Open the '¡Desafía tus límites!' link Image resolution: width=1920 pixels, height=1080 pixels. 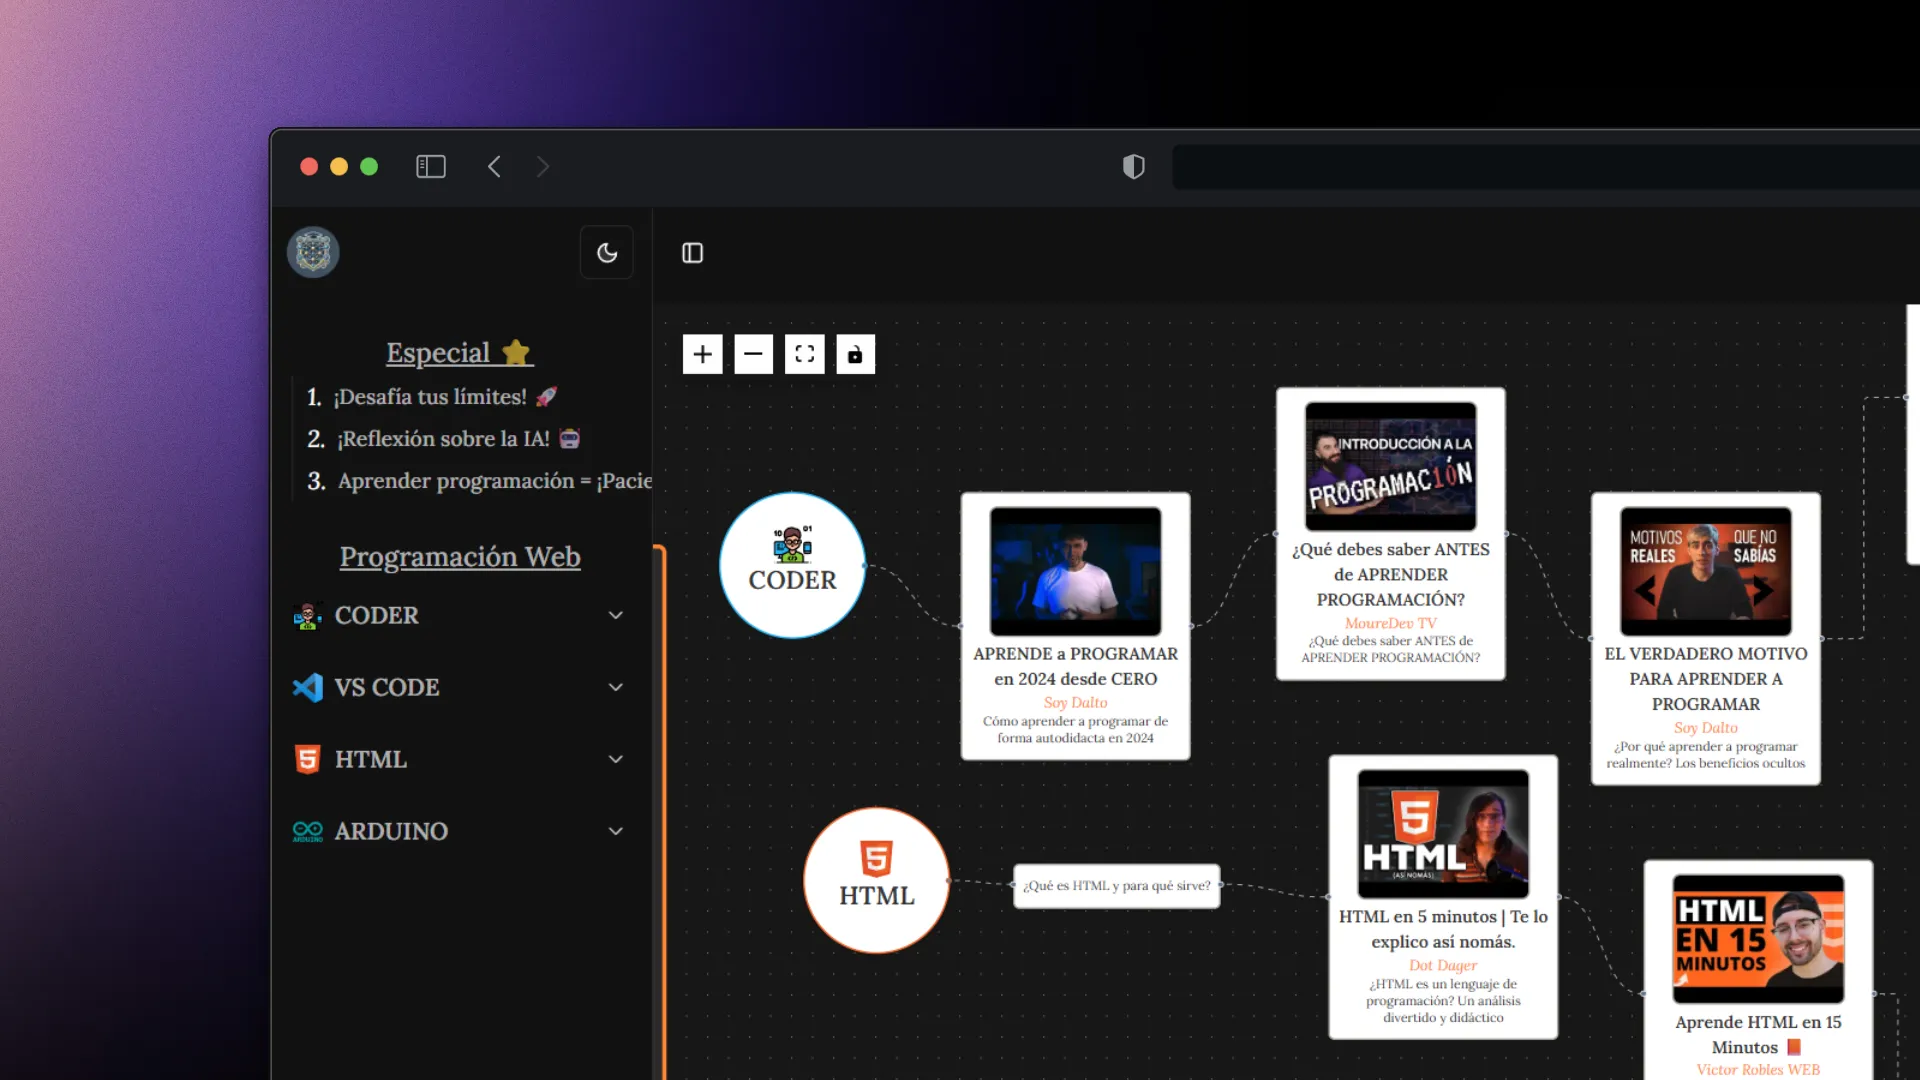click(432, 397)
